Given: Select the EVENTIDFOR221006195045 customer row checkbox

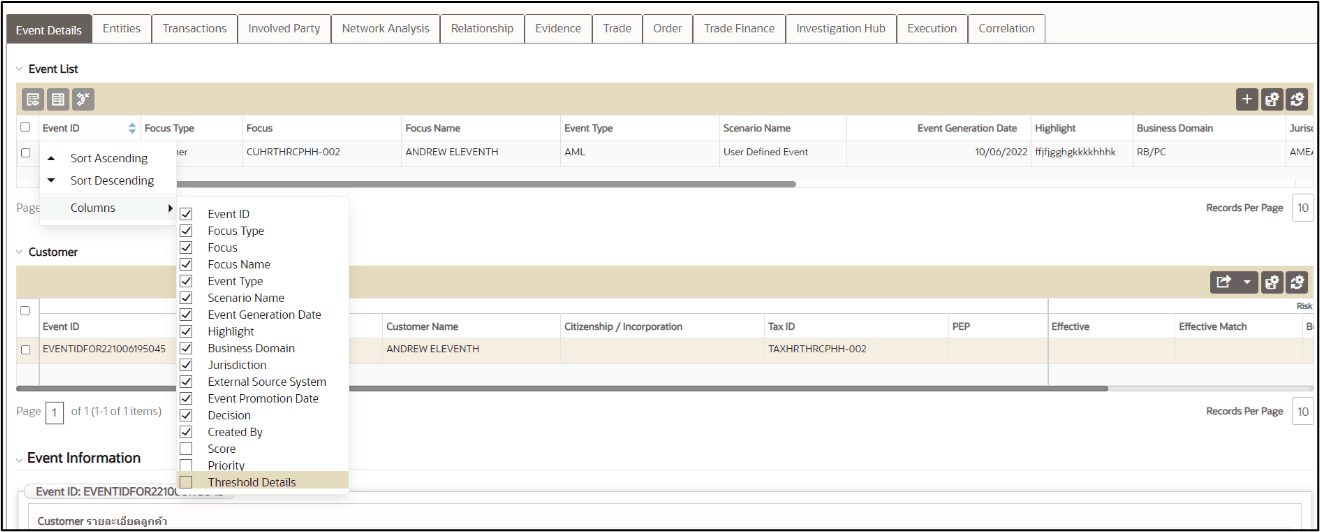Looking at the screenshot, I should [x=25, y=349].
